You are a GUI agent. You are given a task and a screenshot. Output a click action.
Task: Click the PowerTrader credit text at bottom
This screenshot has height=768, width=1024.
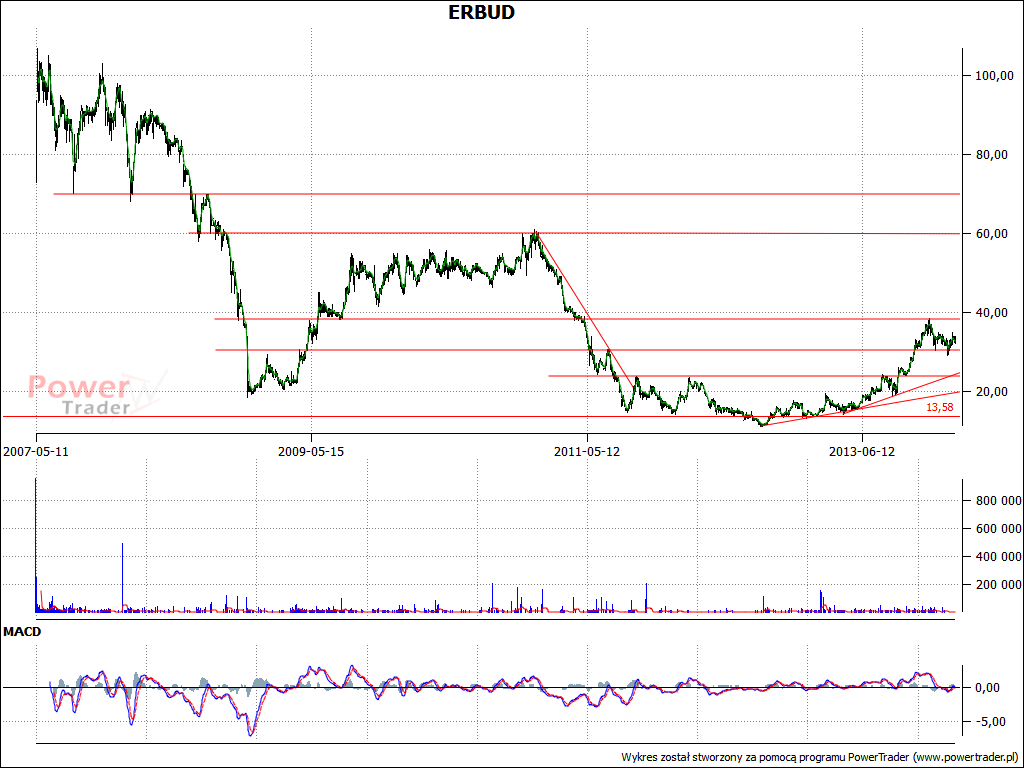(820, 757)
